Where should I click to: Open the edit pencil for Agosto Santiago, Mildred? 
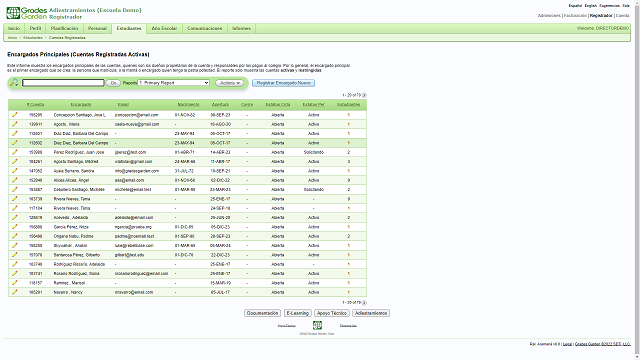click(15, 162)
